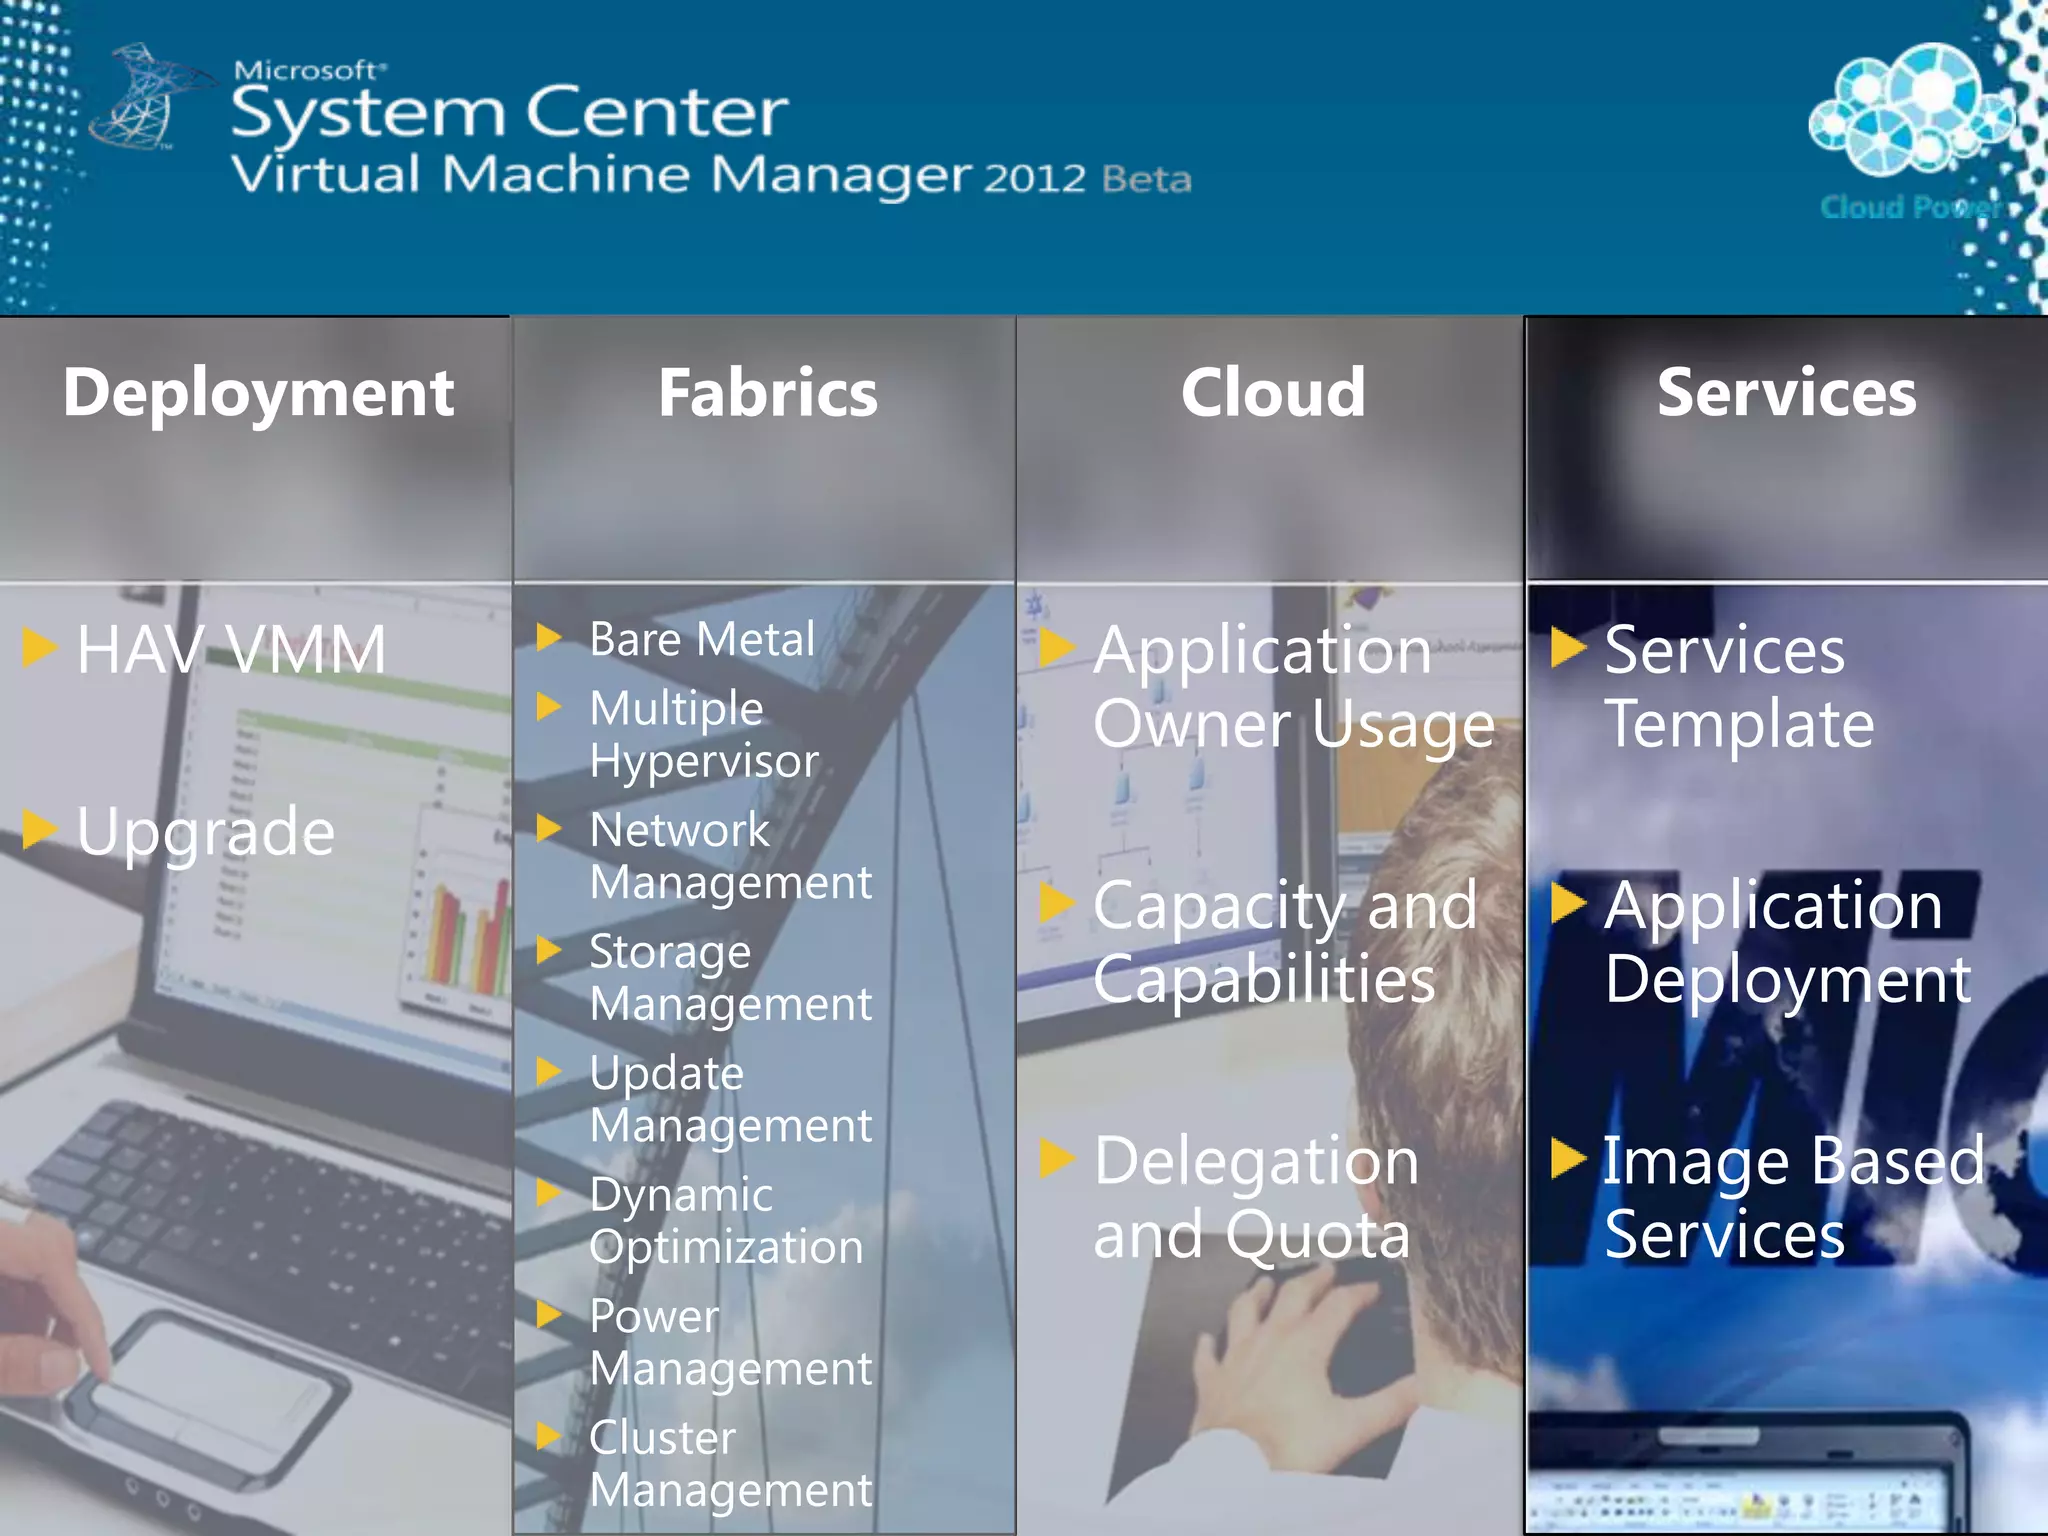Click the 'HAV VMM' bullet text

click(x=231, y=650)
